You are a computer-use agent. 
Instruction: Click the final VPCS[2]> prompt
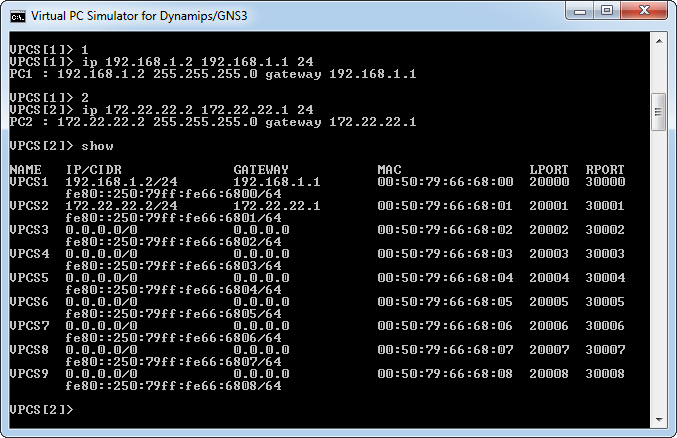coord(41,409)
